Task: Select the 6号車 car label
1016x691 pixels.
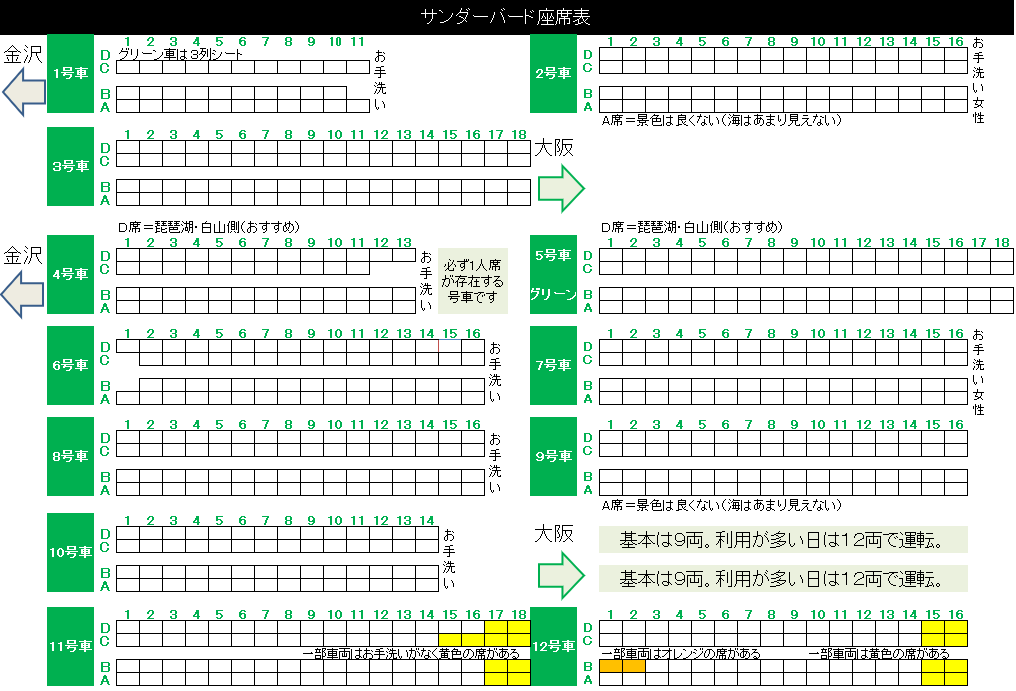Action: tap(71, 366)
